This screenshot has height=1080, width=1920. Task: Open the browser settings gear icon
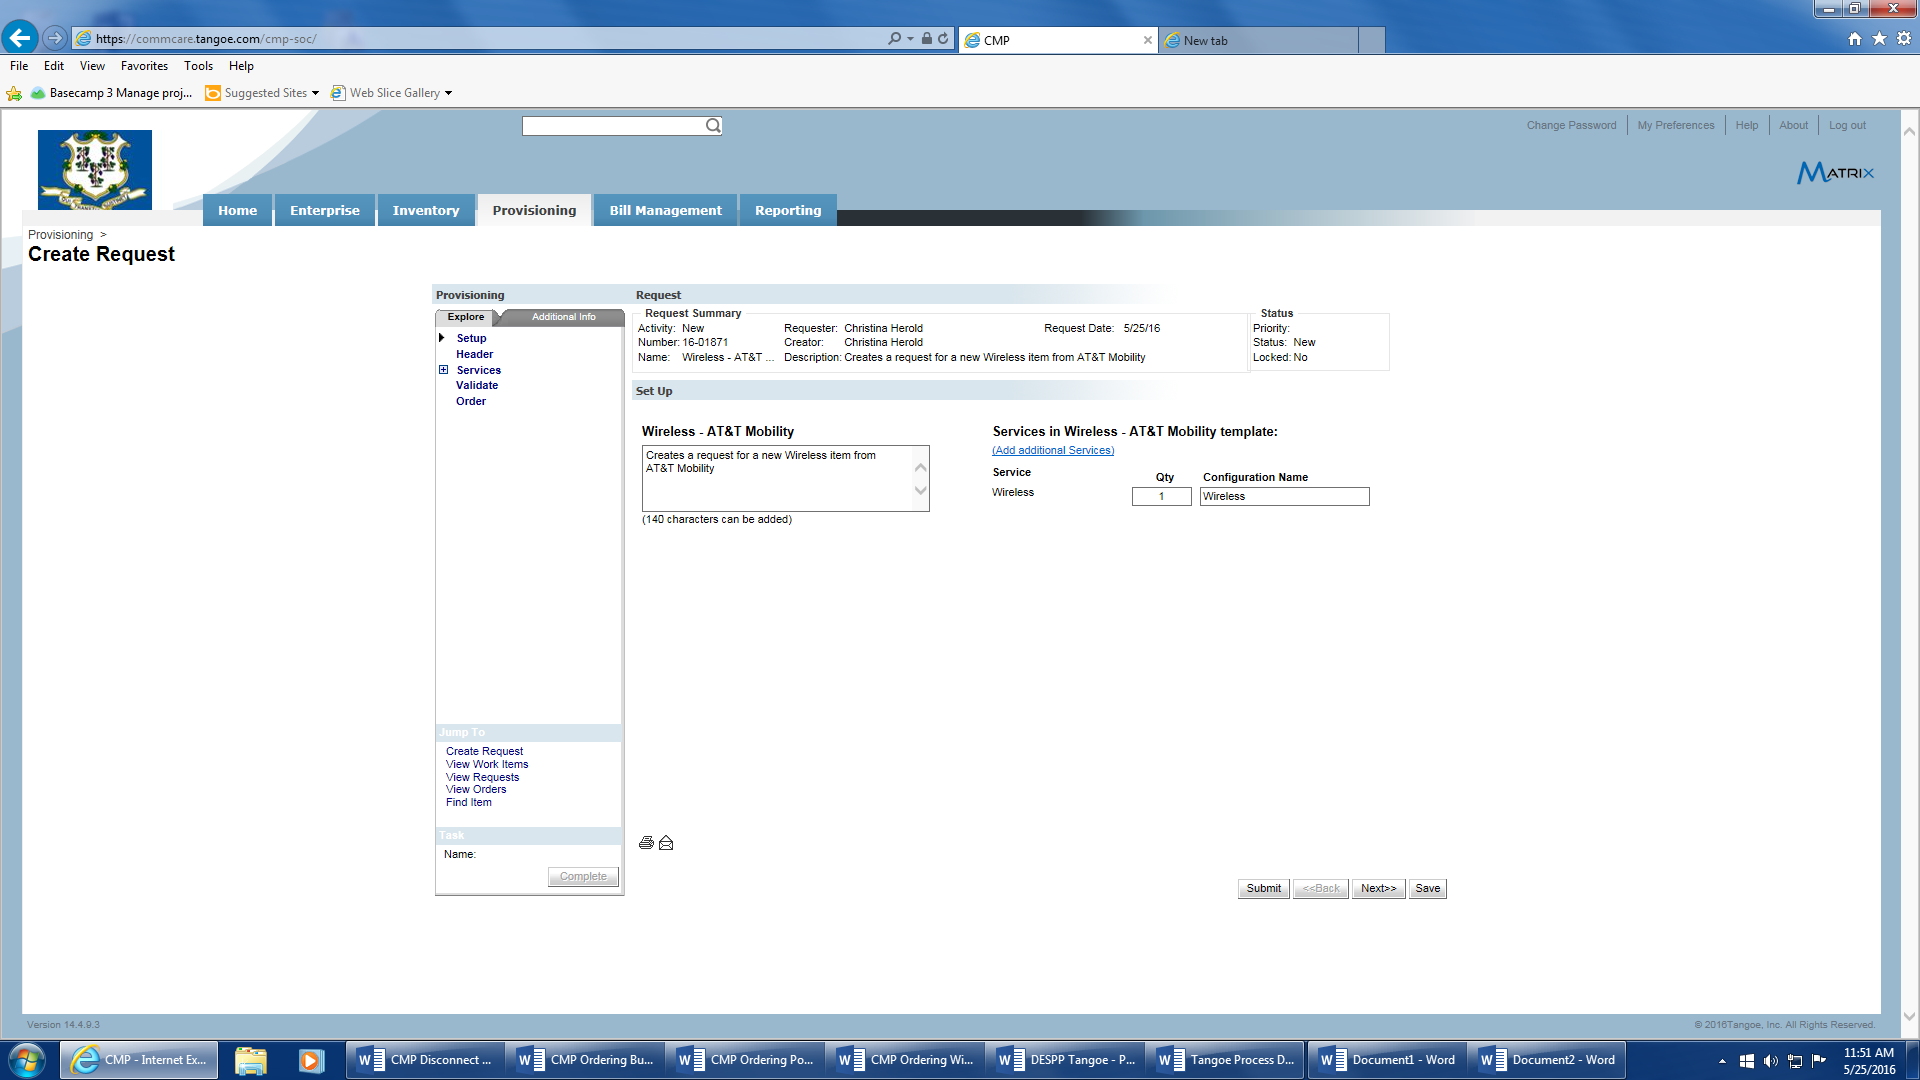(1903, 39)
